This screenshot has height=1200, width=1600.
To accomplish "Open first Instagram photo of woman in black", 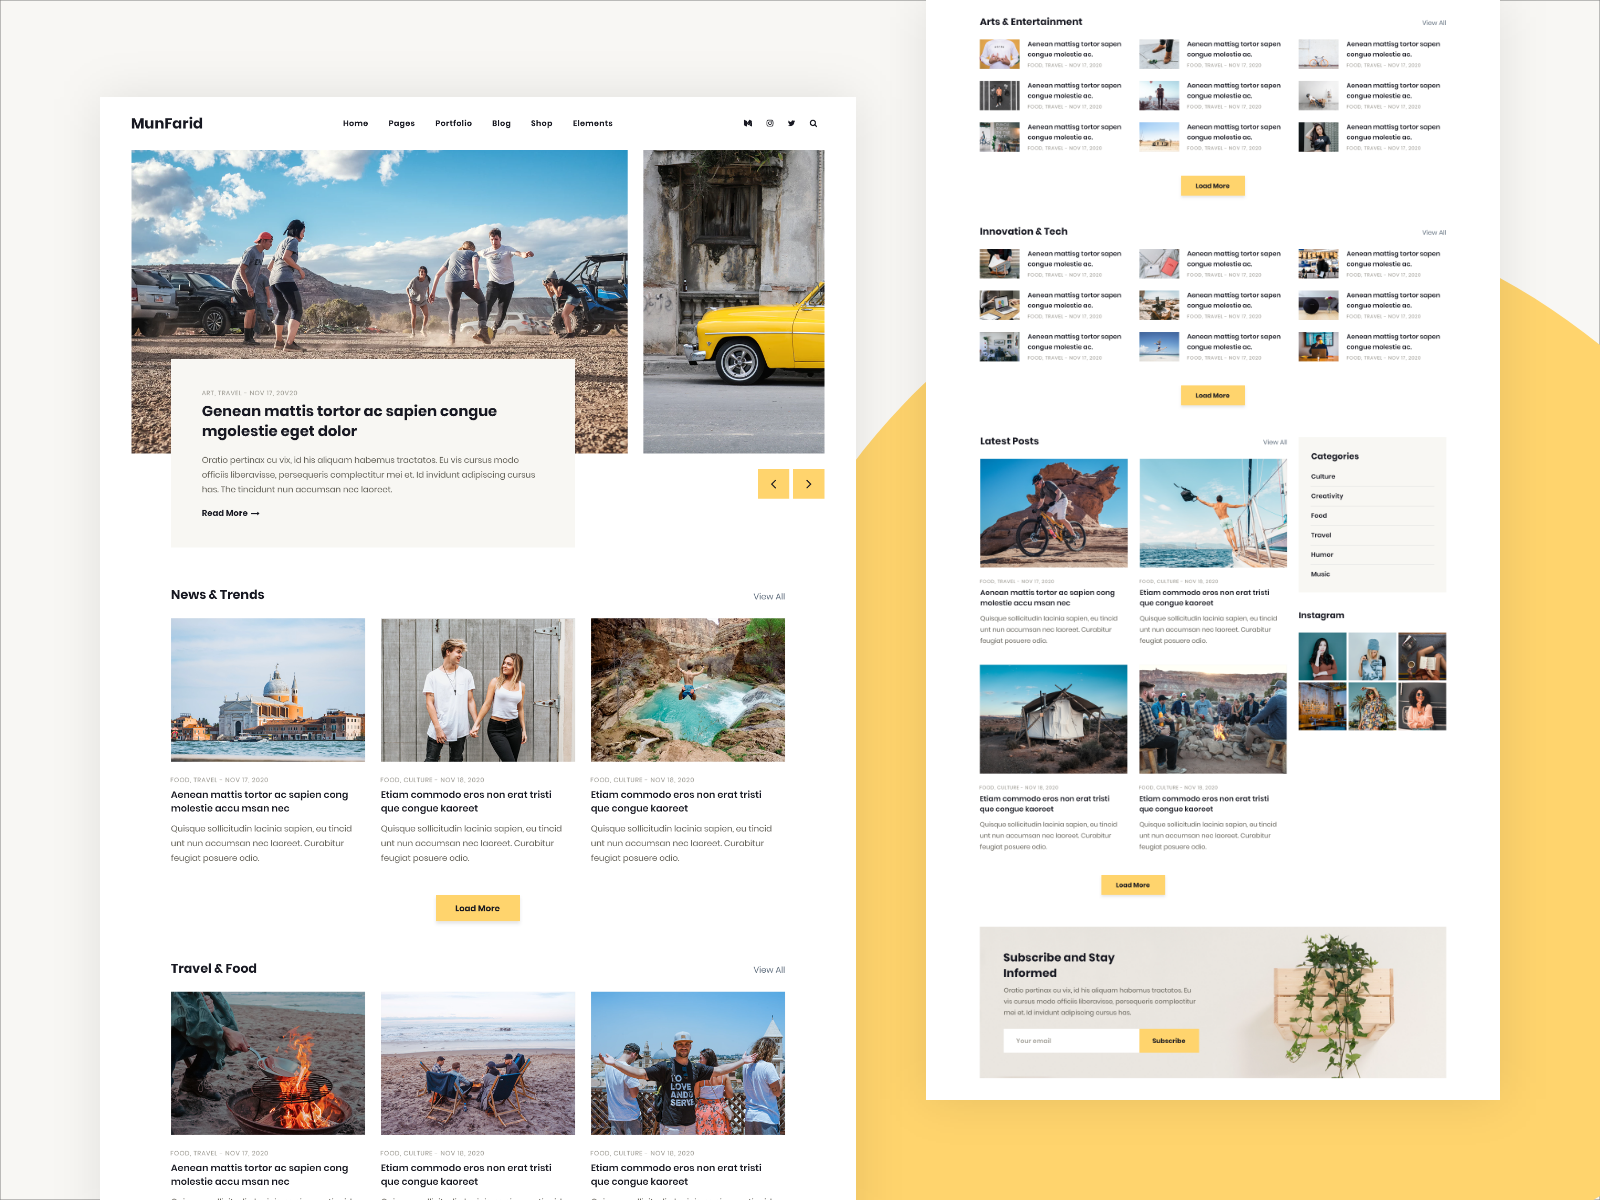I will click(x=1322, y=656).
